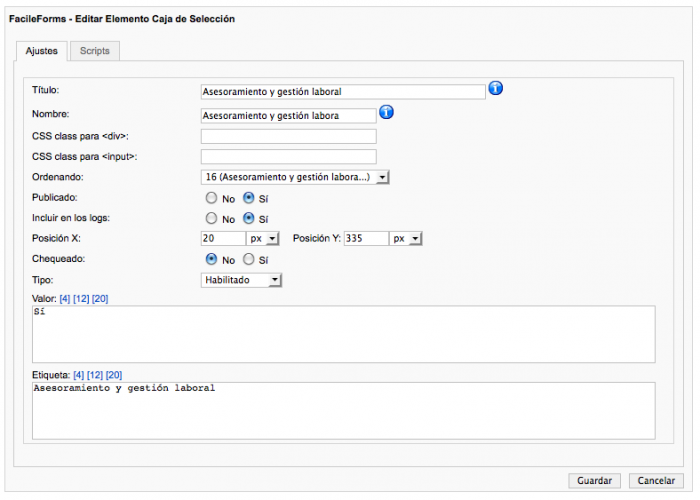The height and width of the screenshot is (500, 700).
Task: Click the info icon beside Nombre field
Action: click(x=386, y=112)
